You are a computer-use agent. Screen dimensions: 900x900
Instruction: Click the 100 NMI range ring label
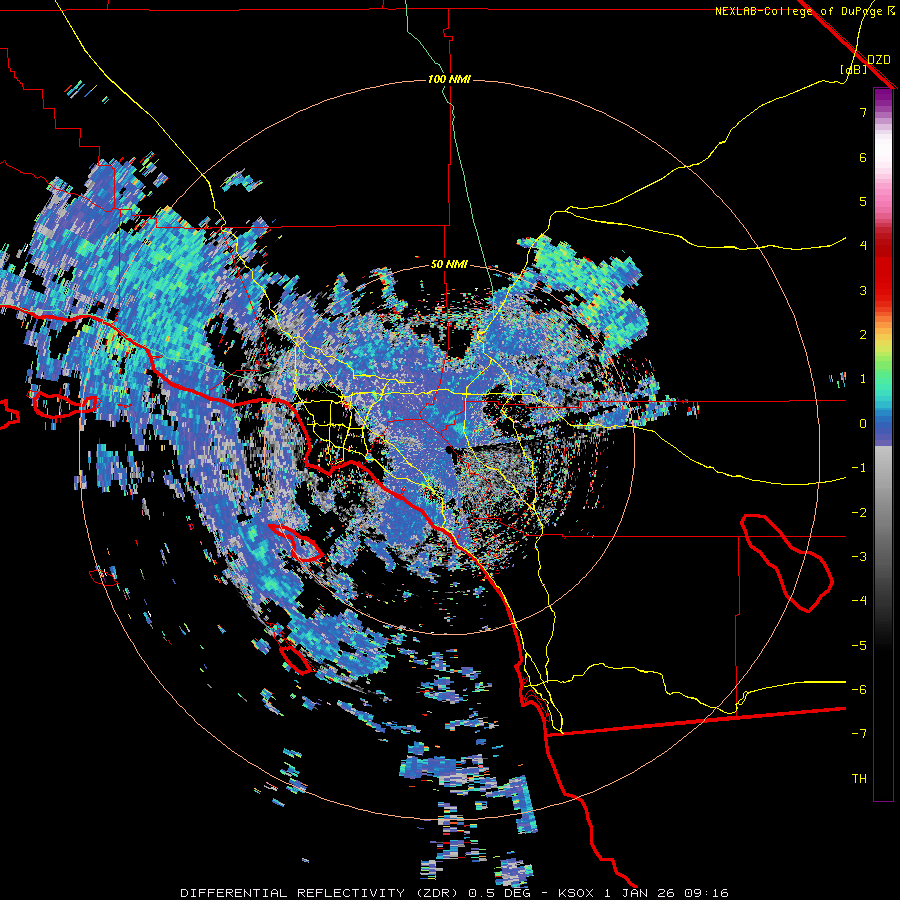pos(449,79)
